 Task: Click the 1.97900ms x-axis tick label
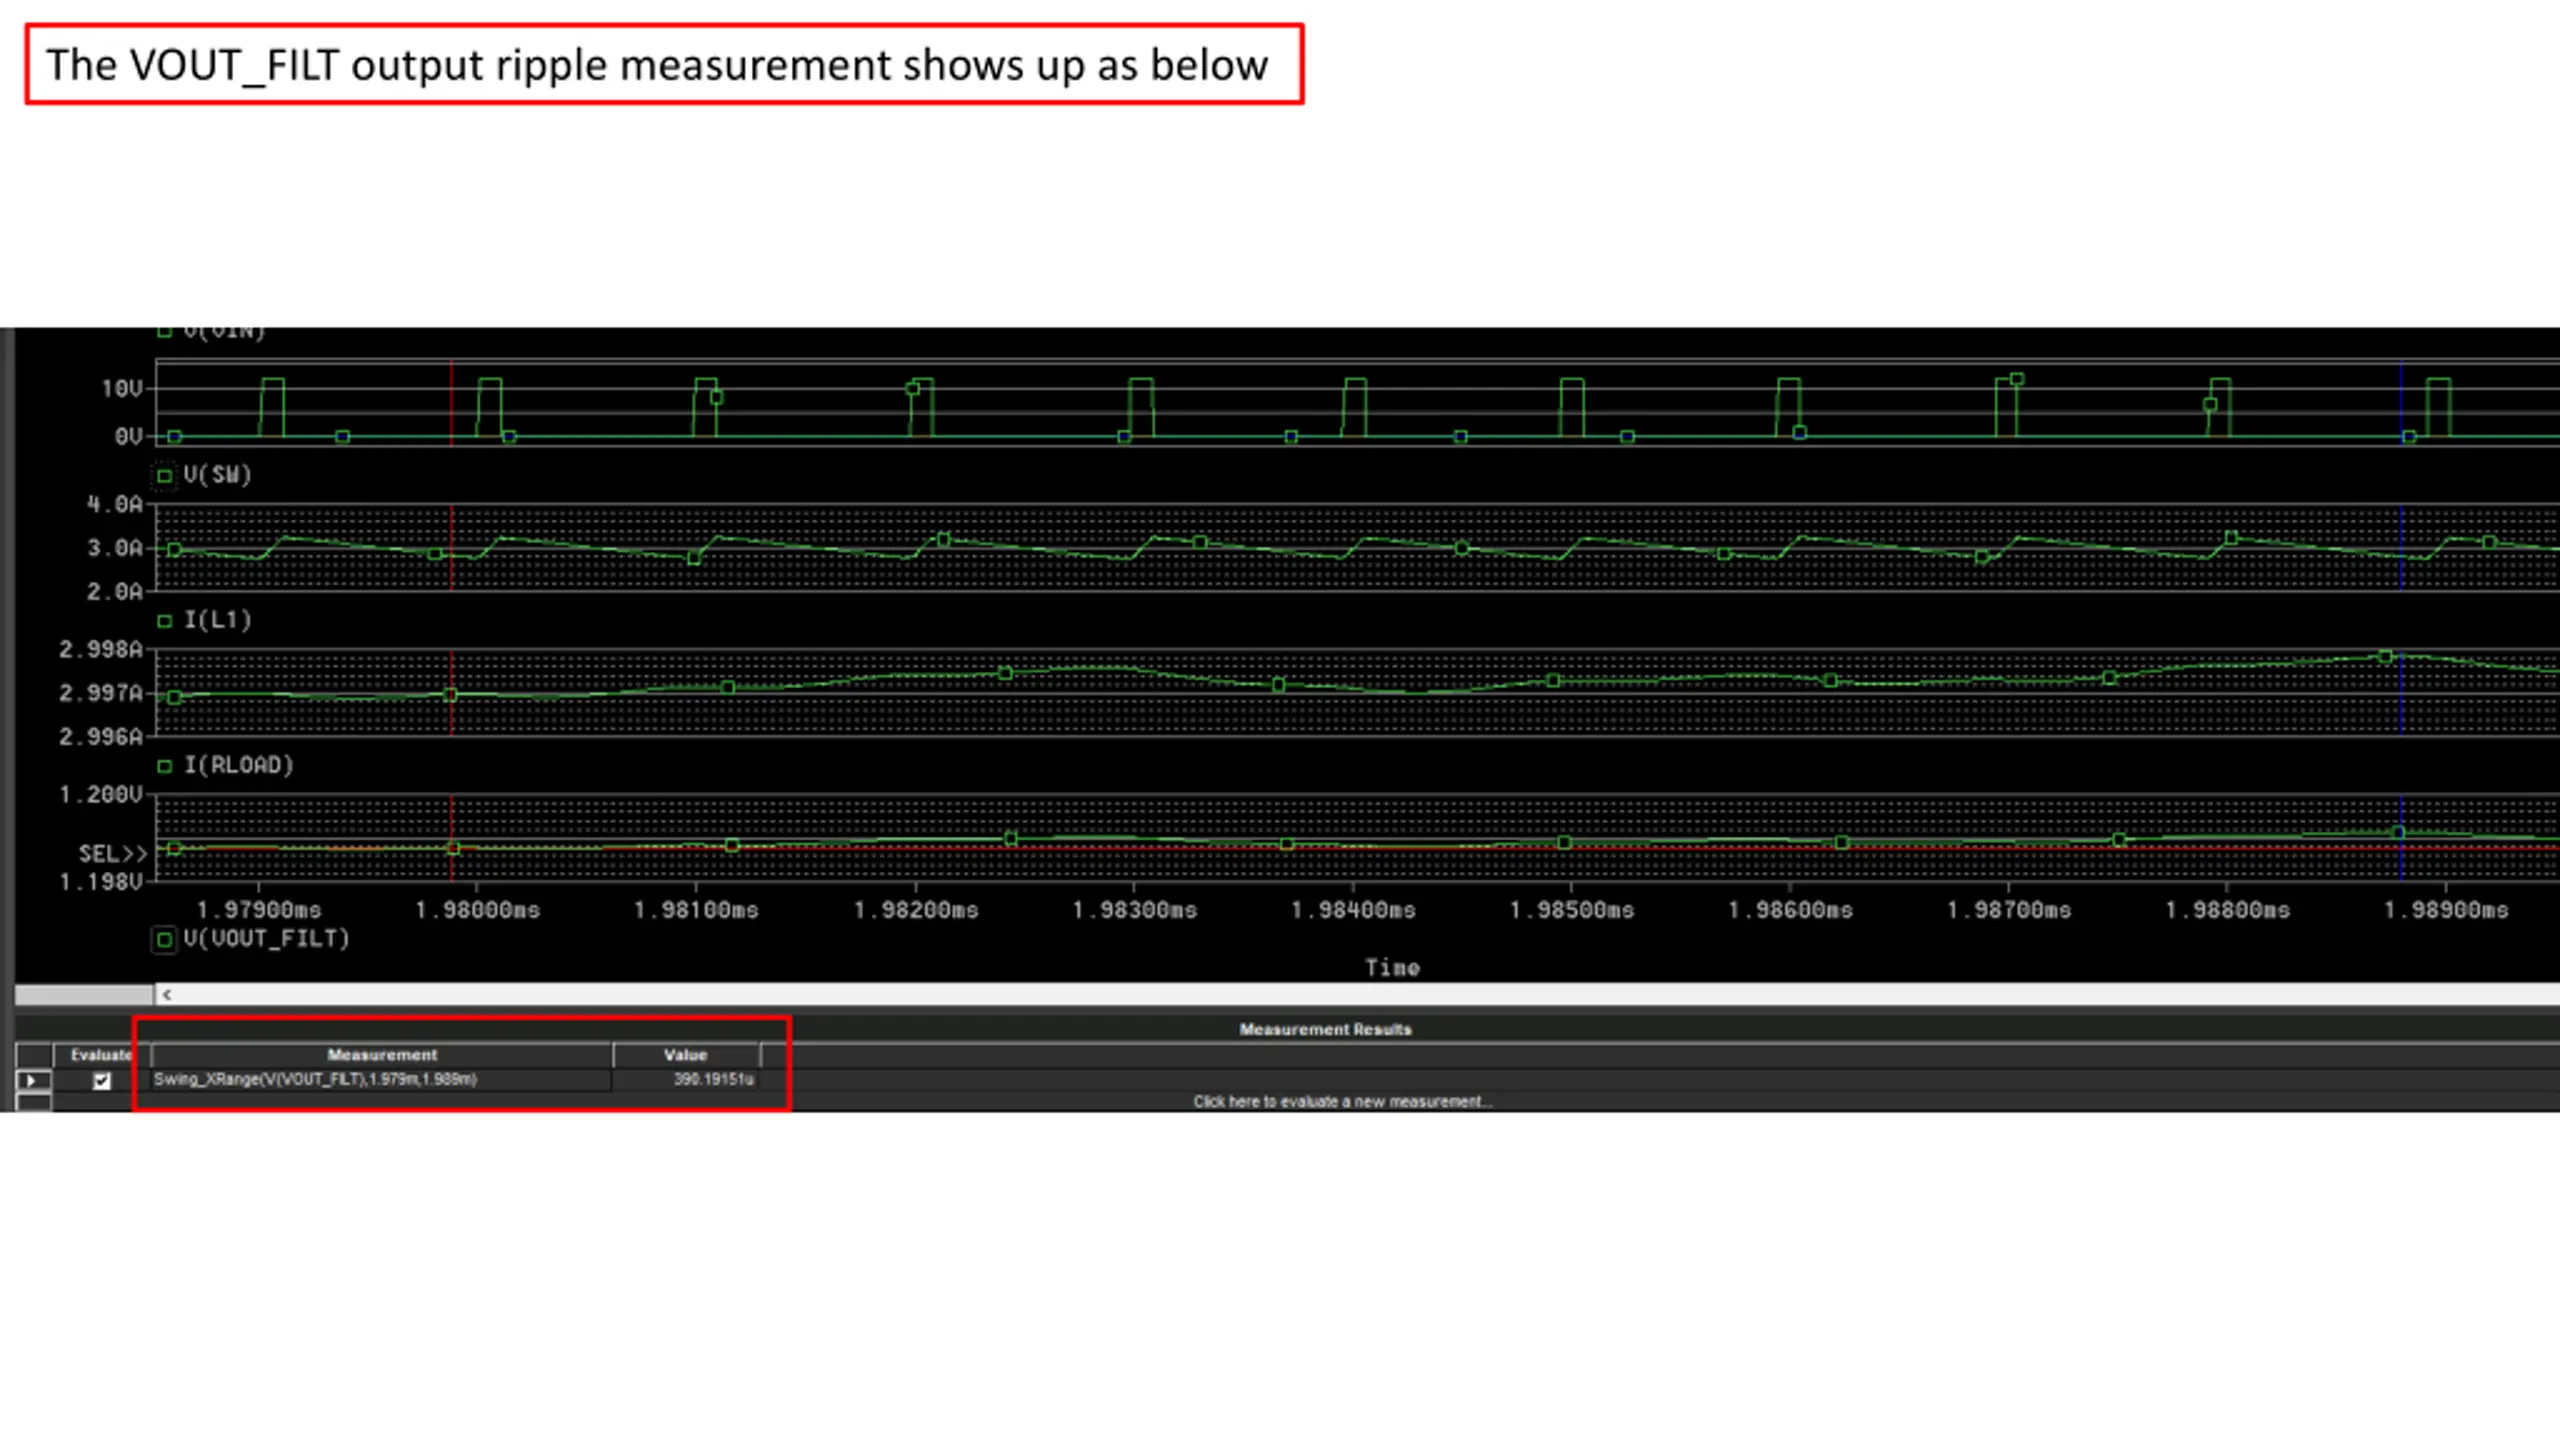coord(258,910)
